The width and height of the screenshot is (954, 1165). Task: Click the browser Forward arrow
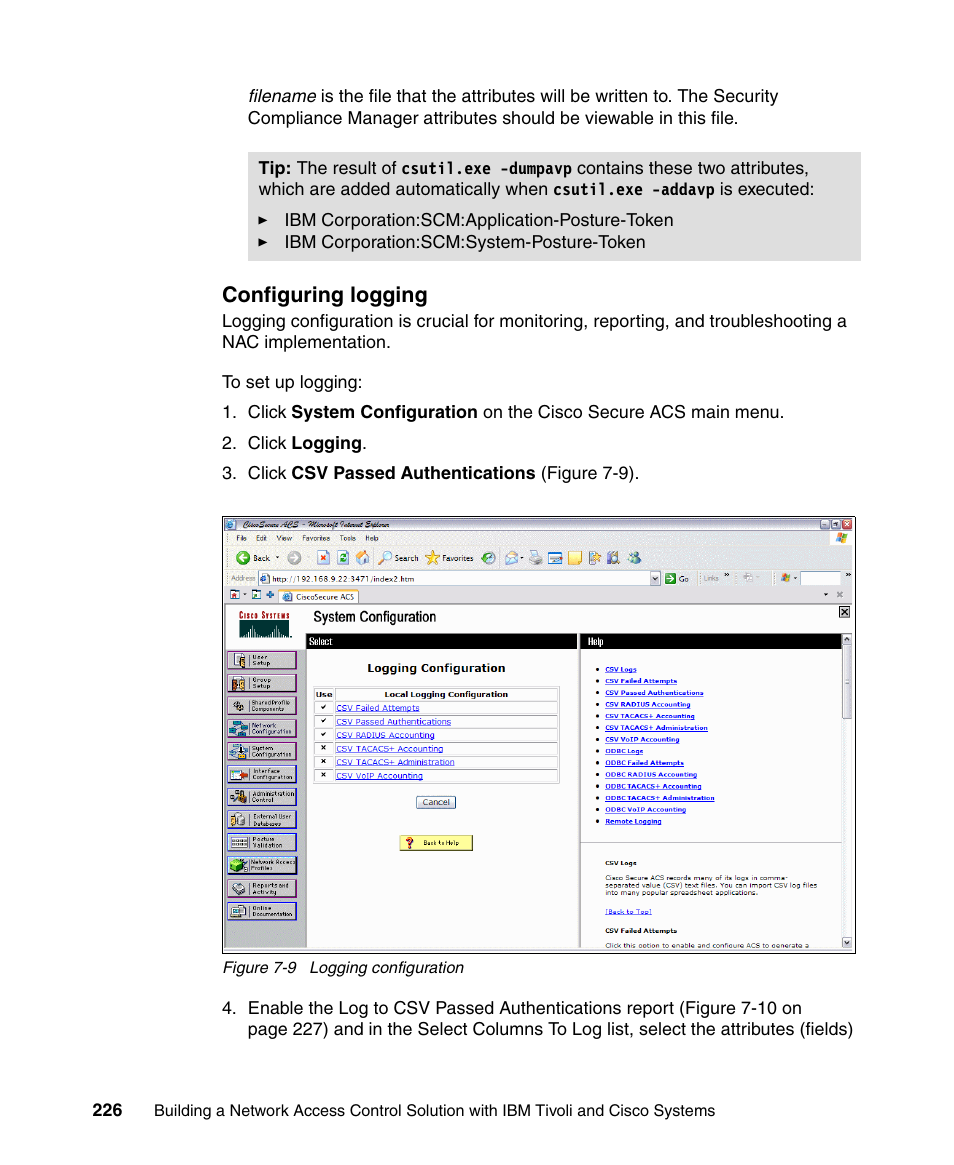coord(294,558)
